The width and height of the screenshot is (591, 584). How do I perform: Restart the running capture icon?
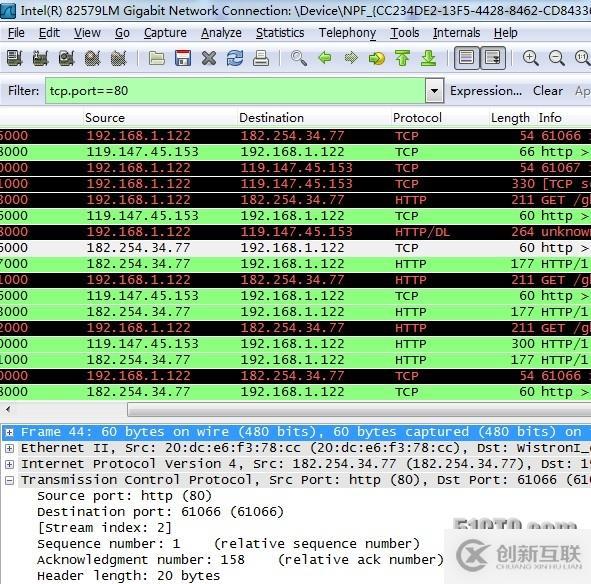119,58
